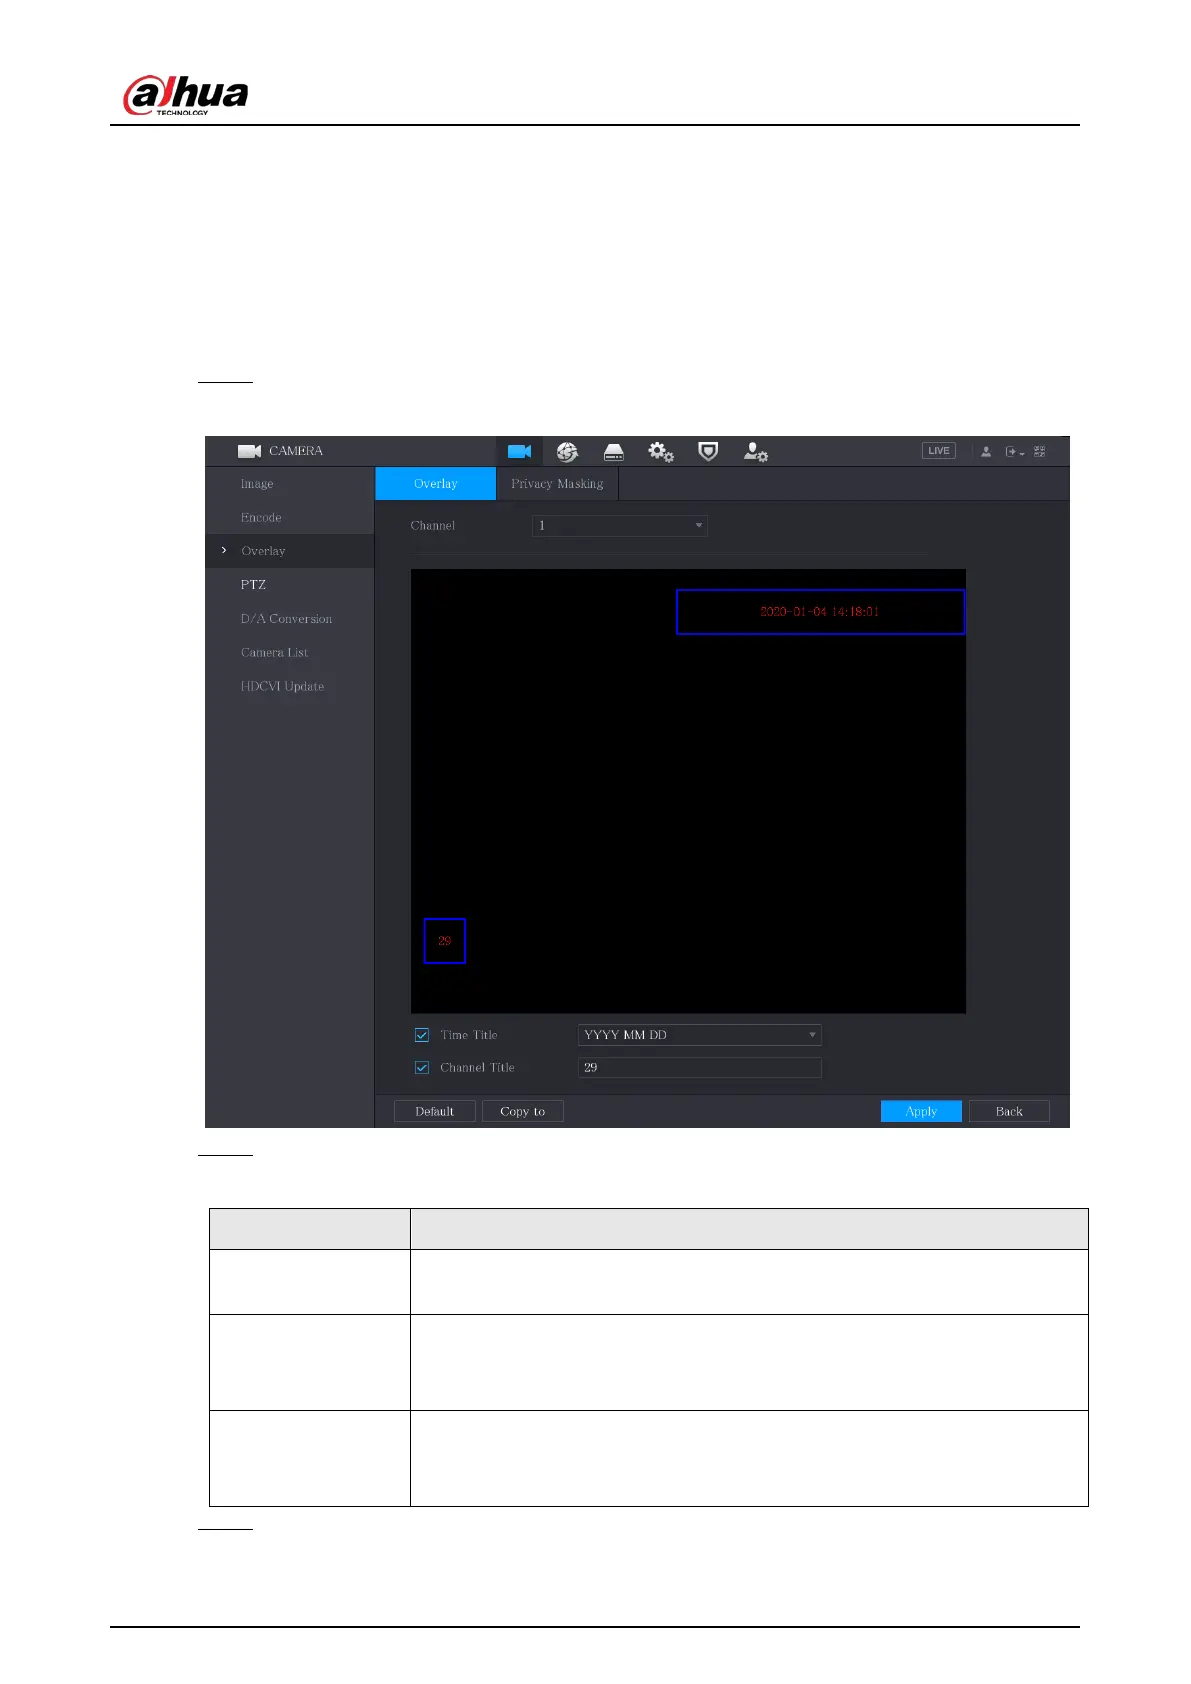Expand the YYYY MM DD date format dropdown
Screen dimensions: 1191x1684
coord(700,1035)
